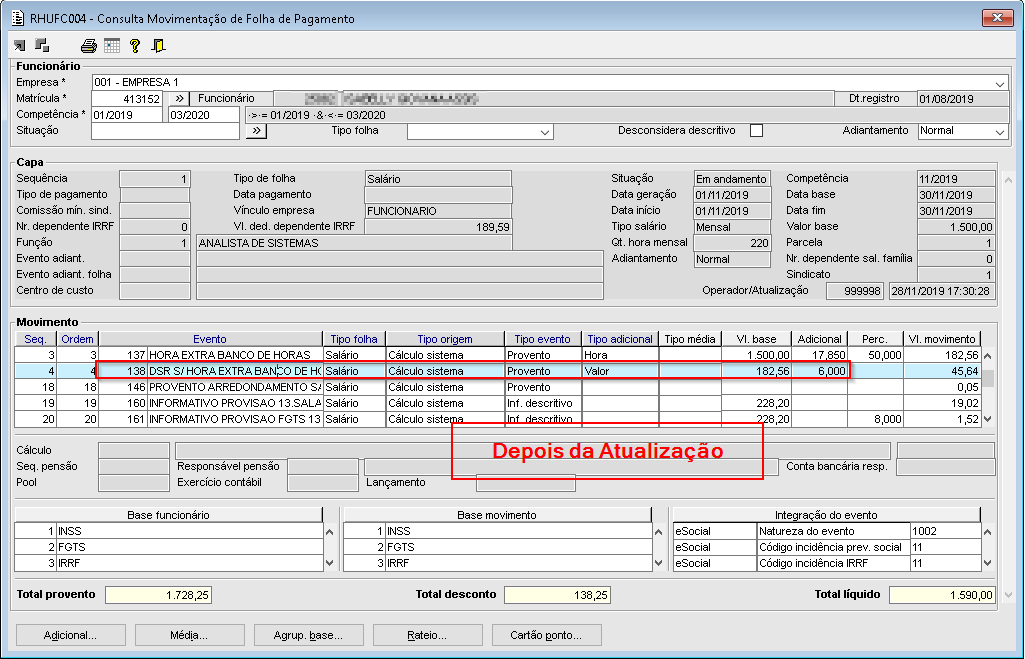Viewport: 1025px width, 659px height.
Task: Open the calendar grid toolbar icon
Action: tap(112, 46)
